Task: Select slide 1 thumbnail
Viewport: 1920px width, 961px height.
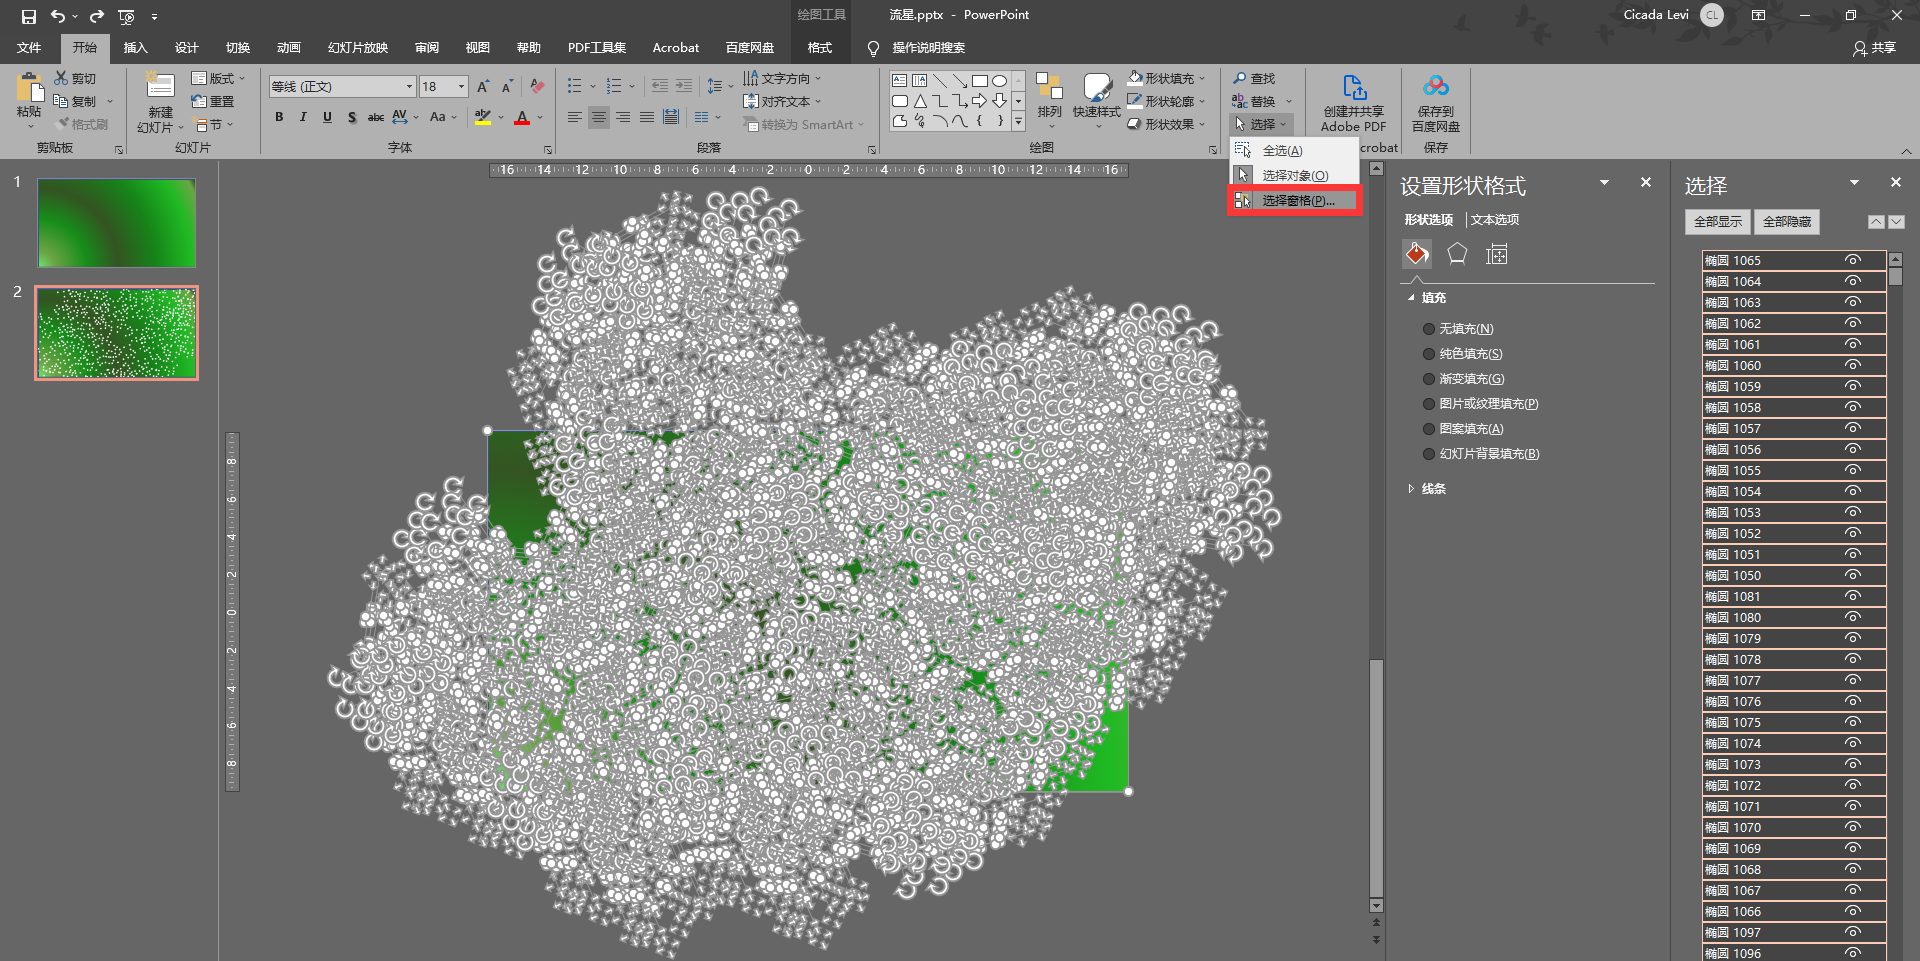Action: coord(116,223)
